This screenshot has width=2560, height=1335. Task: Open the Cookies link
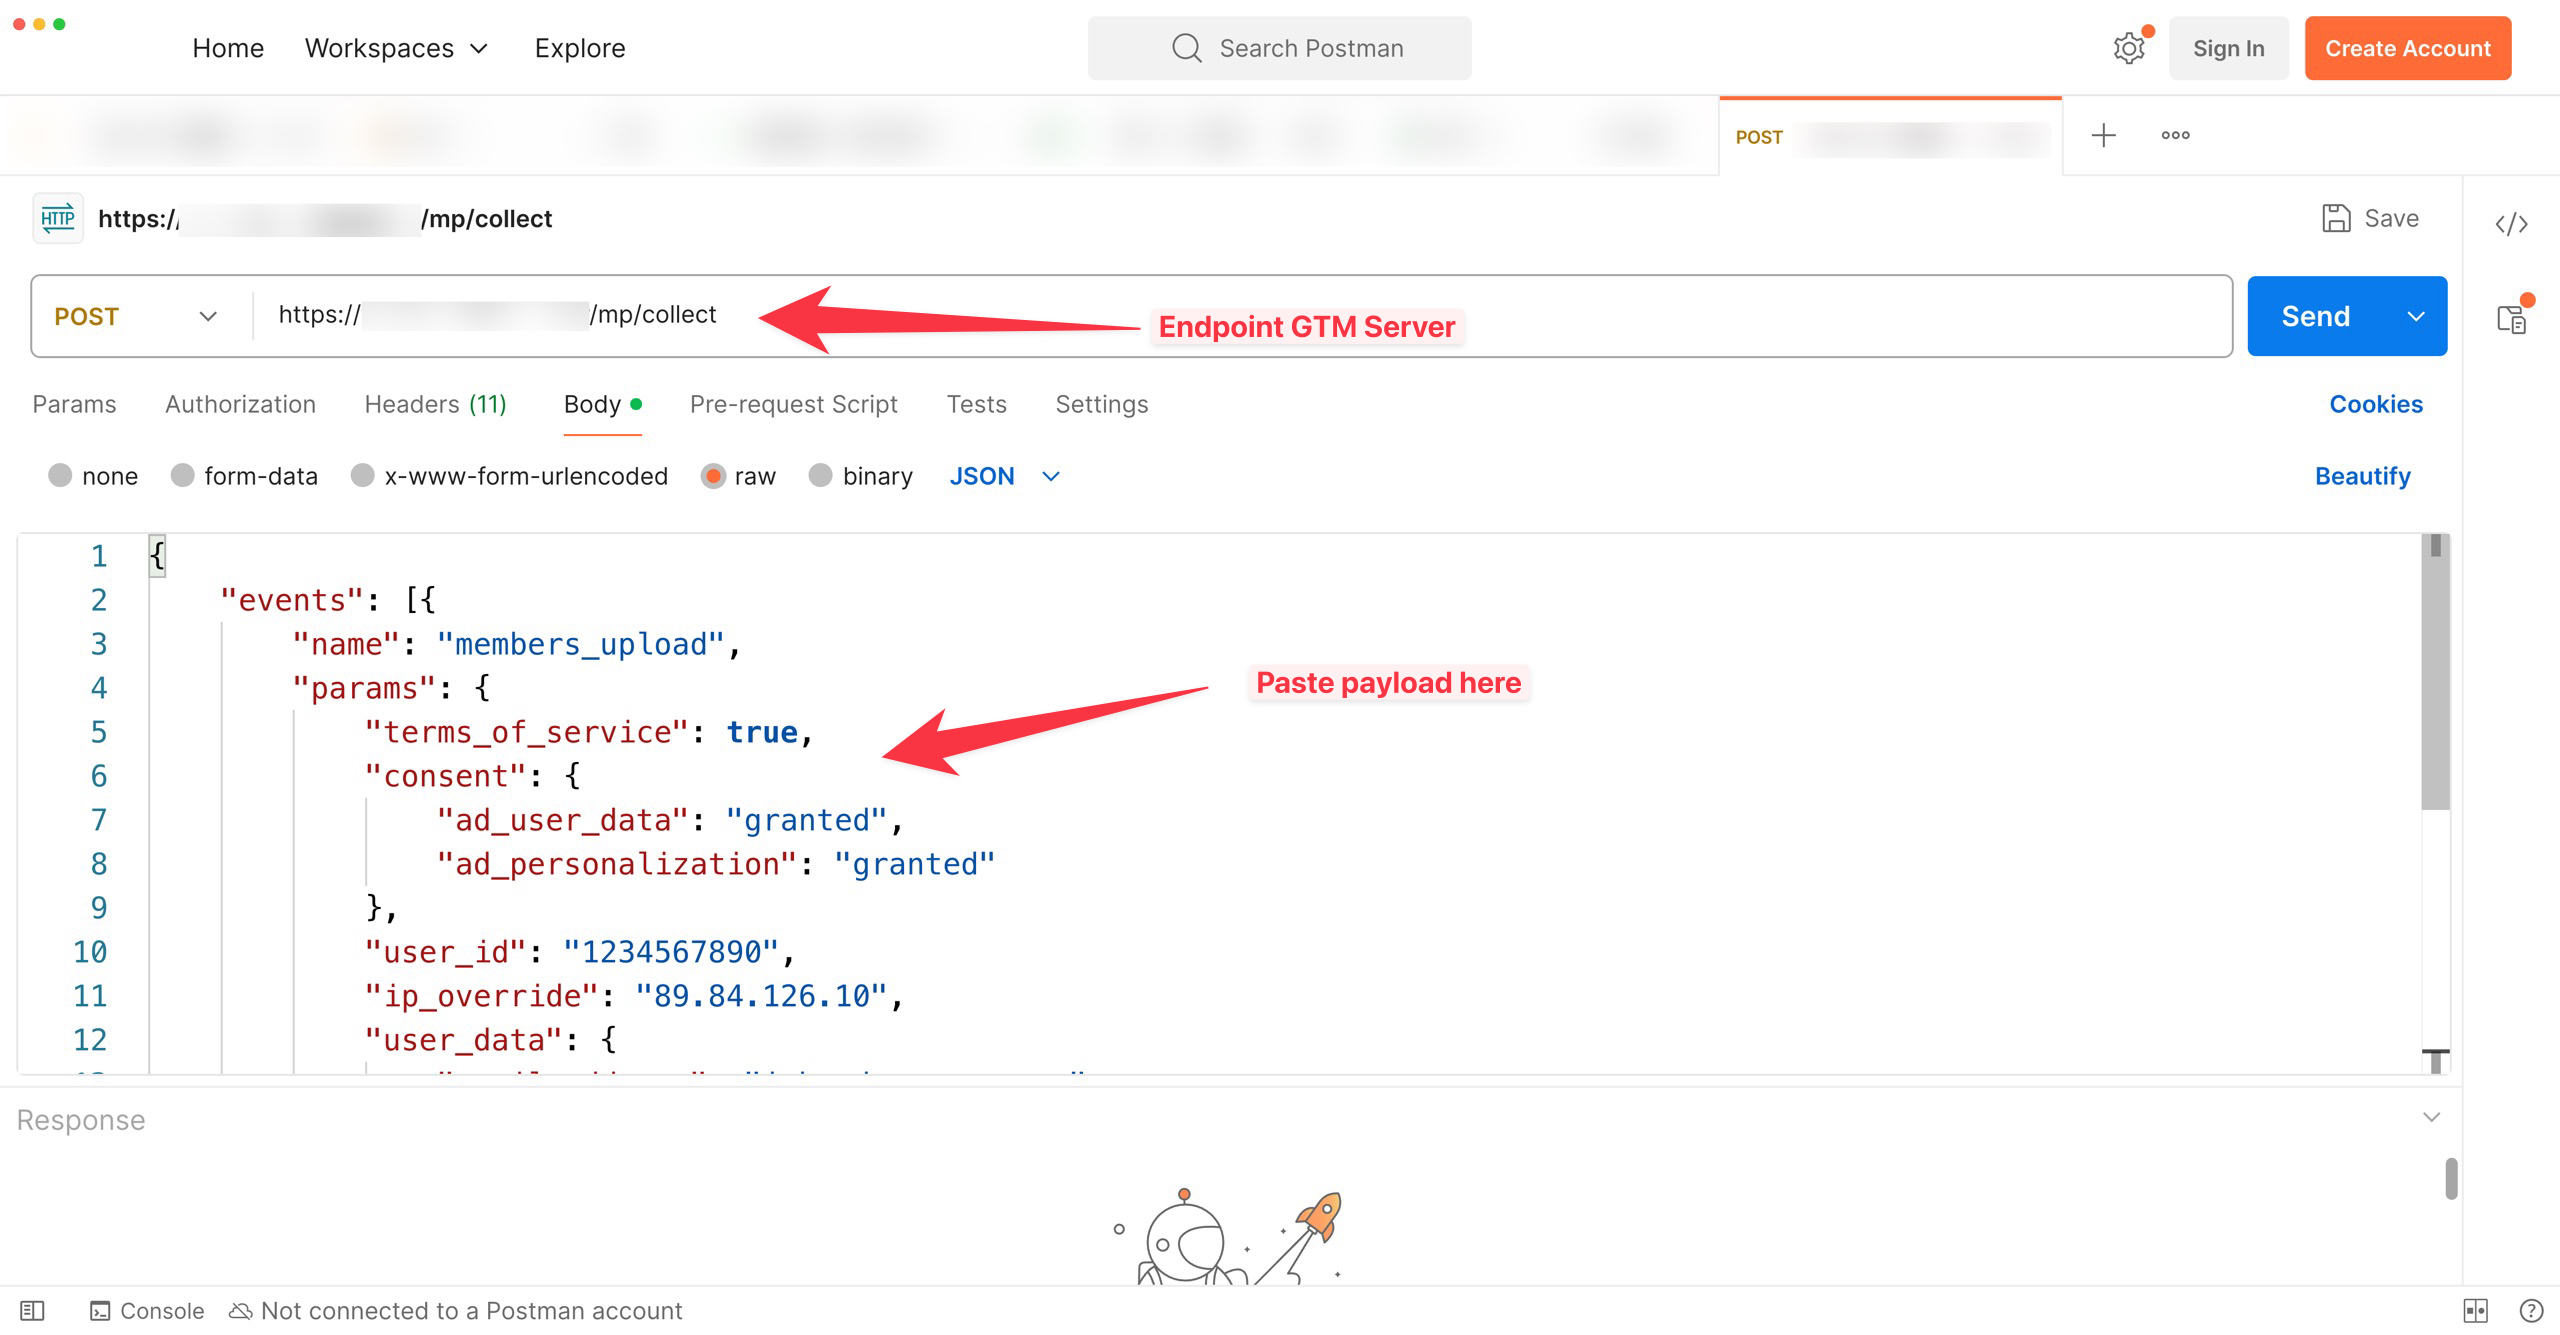(x=2376, y=404)
